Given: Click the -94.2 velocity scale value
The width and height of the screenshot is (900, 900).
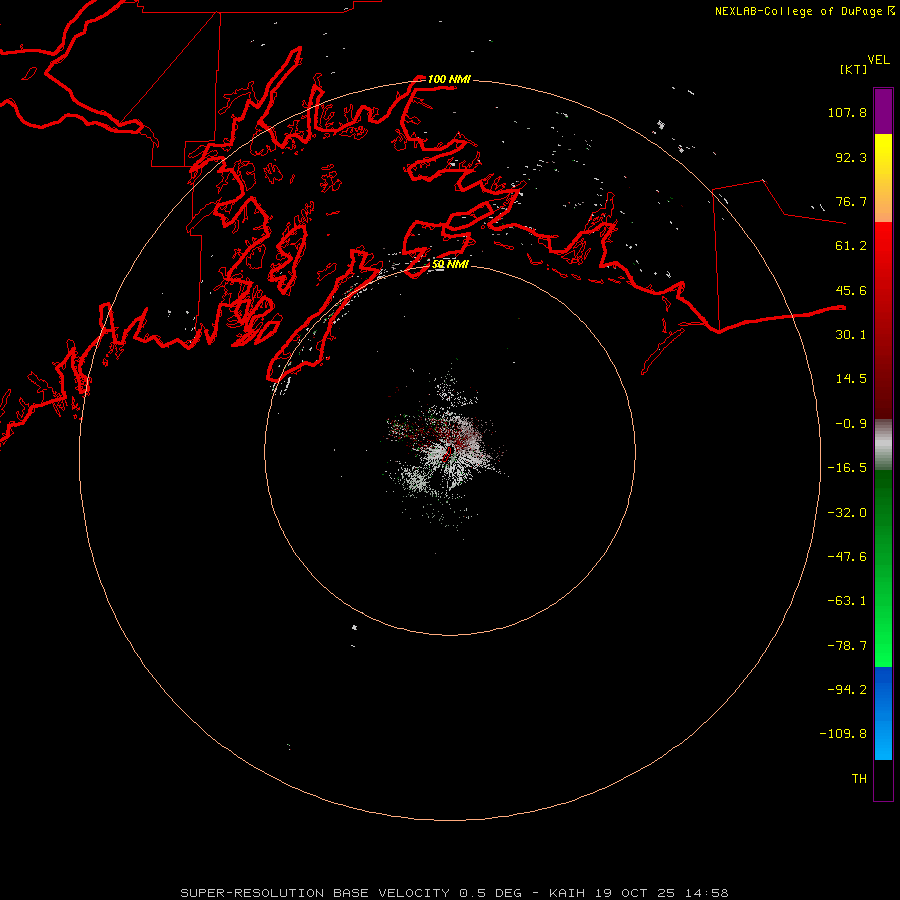Looking at the screenshot, I should click(x=847, y=690).
